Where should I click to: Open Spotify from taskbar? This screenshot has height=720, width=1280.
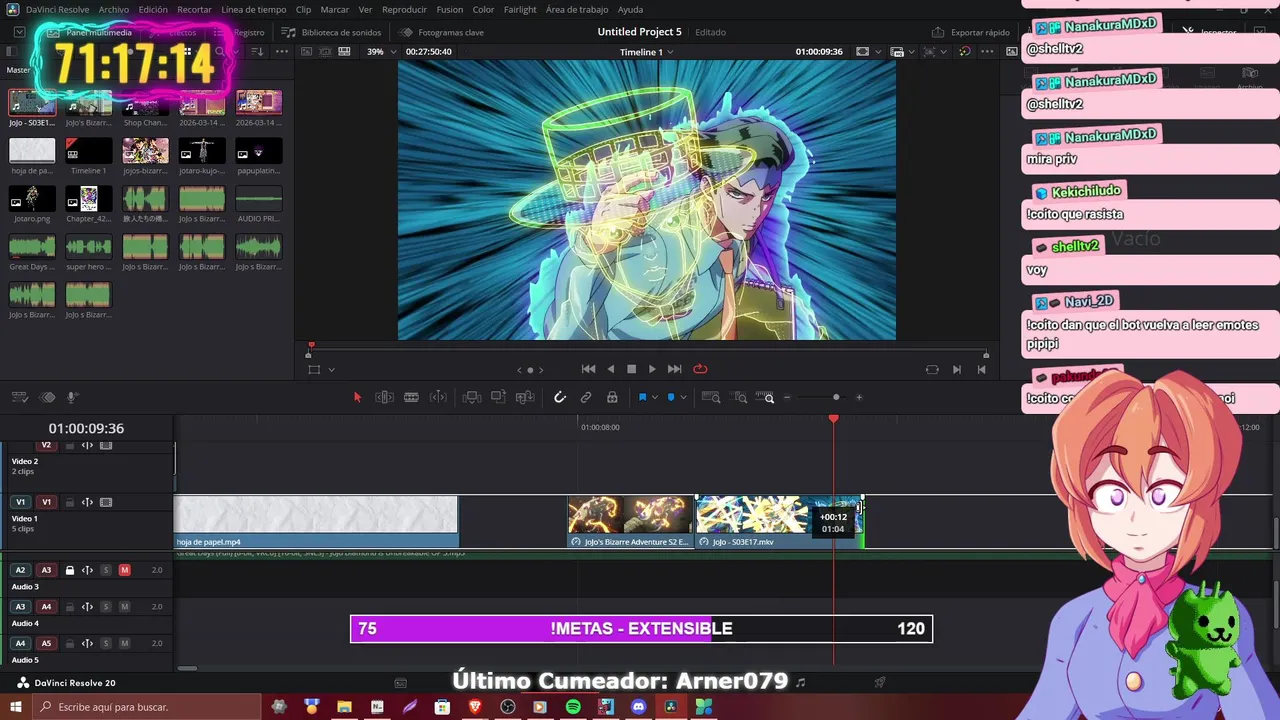click(x=573, y=707)
